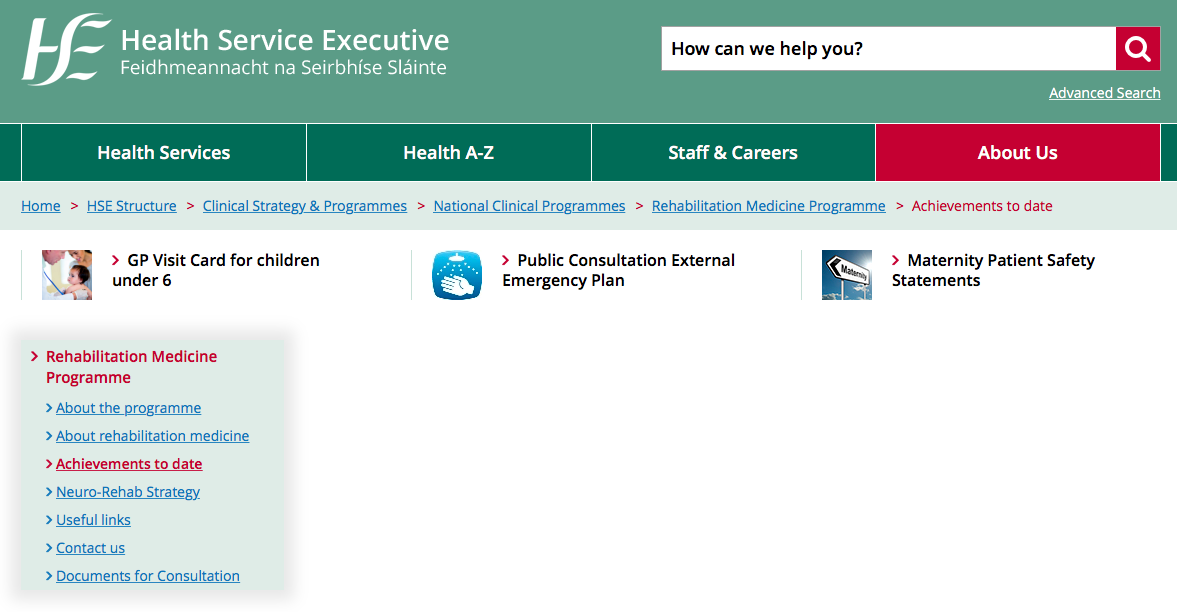Open the GP Visit Card thumbnail image

coord(67,275)
